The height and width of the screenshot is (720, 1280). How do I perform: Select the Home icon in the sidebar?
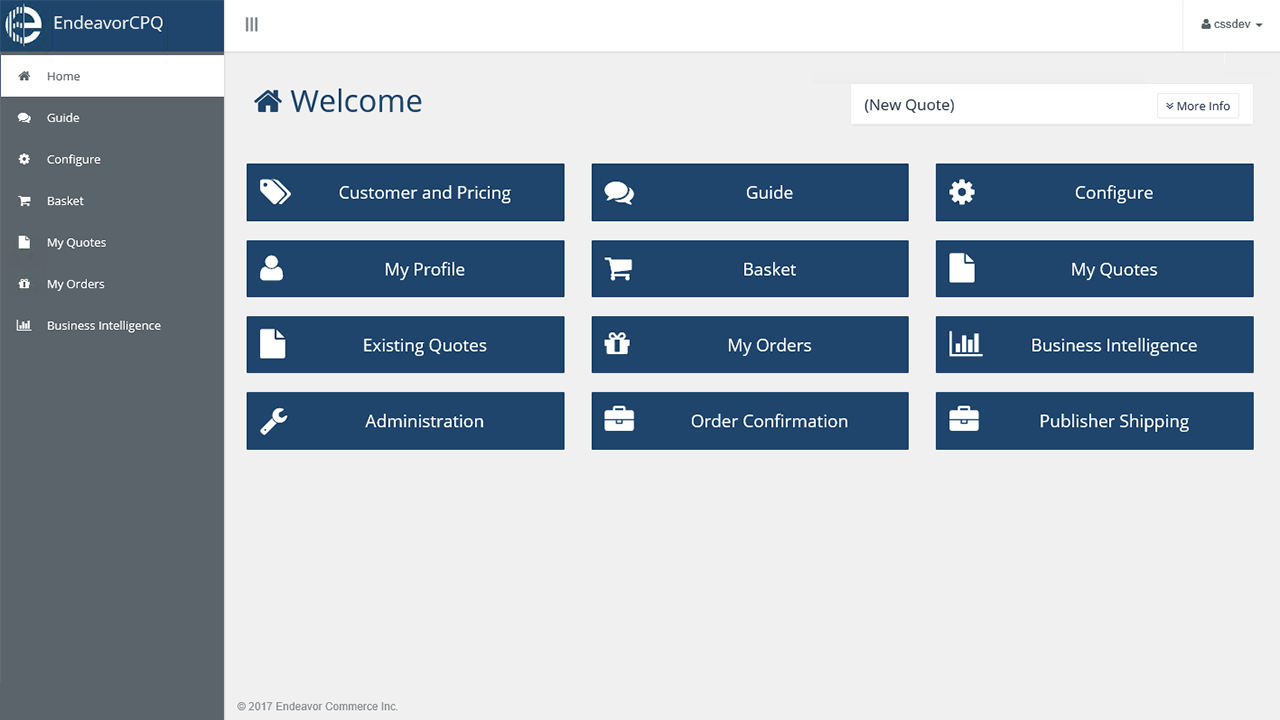tap(24, 76)
